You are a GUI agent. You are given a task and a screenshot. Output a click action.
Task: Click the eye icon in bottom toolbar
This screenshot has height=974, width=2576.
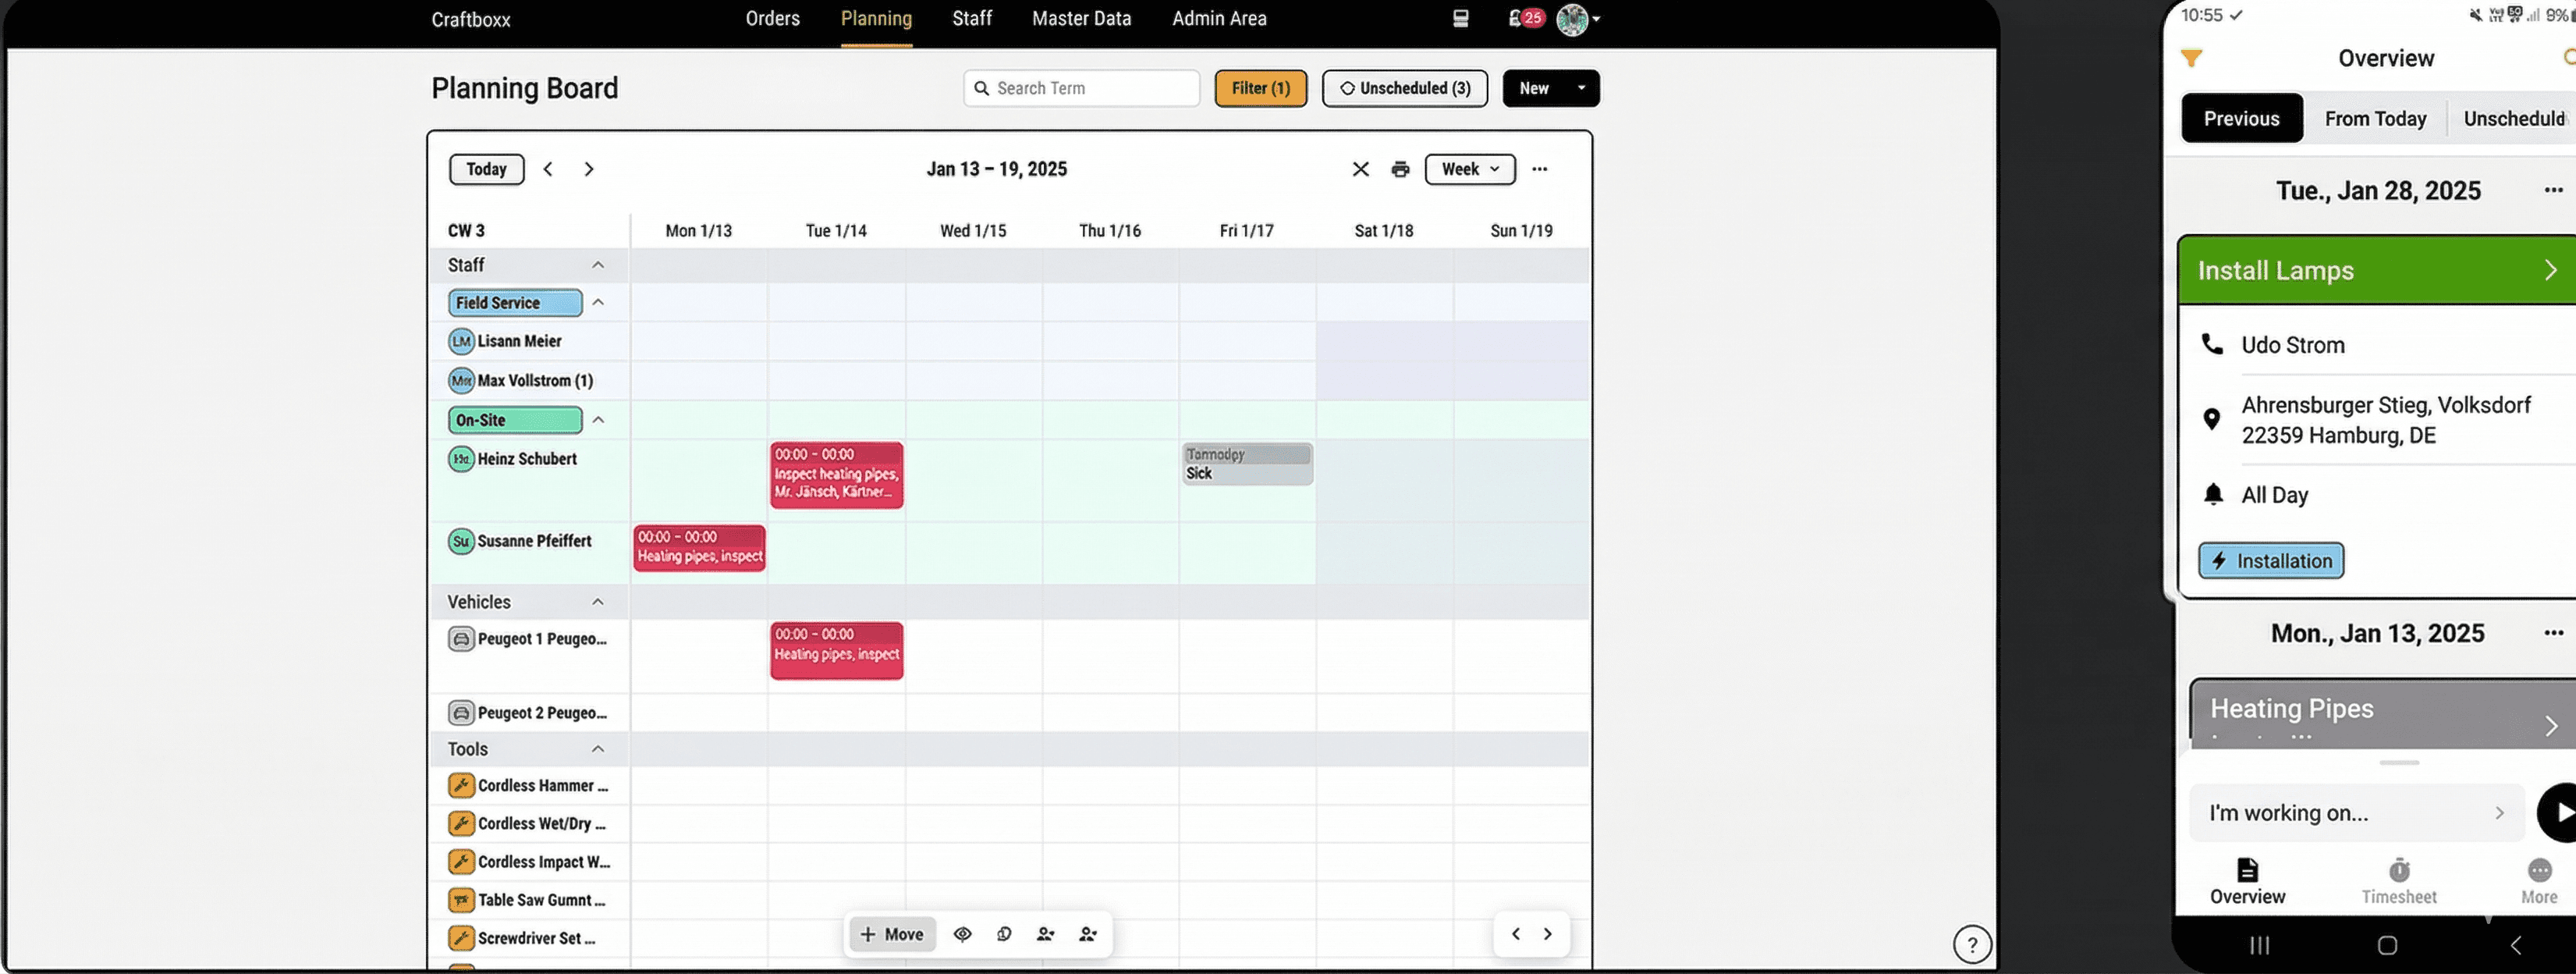click(x=962, y=934)
